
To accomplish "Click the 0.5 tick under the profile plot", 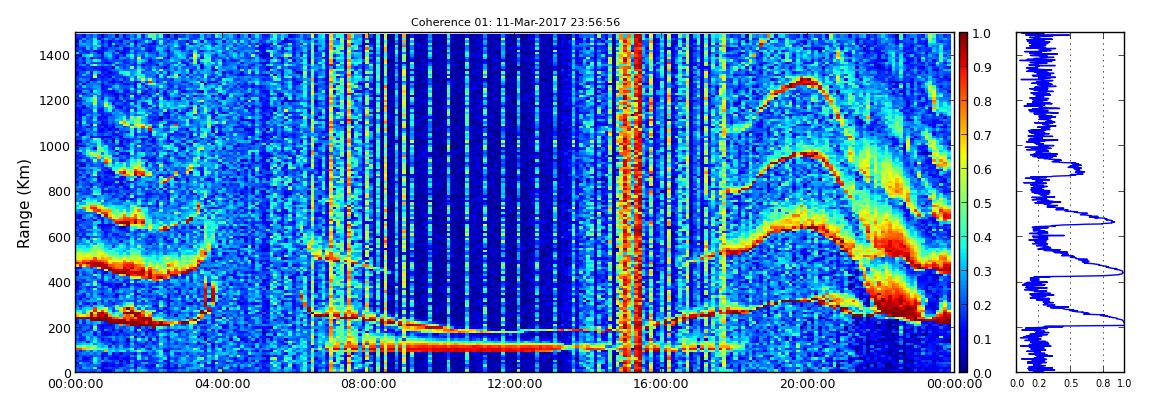I will pyautogui.click(x=1070, y=383).
